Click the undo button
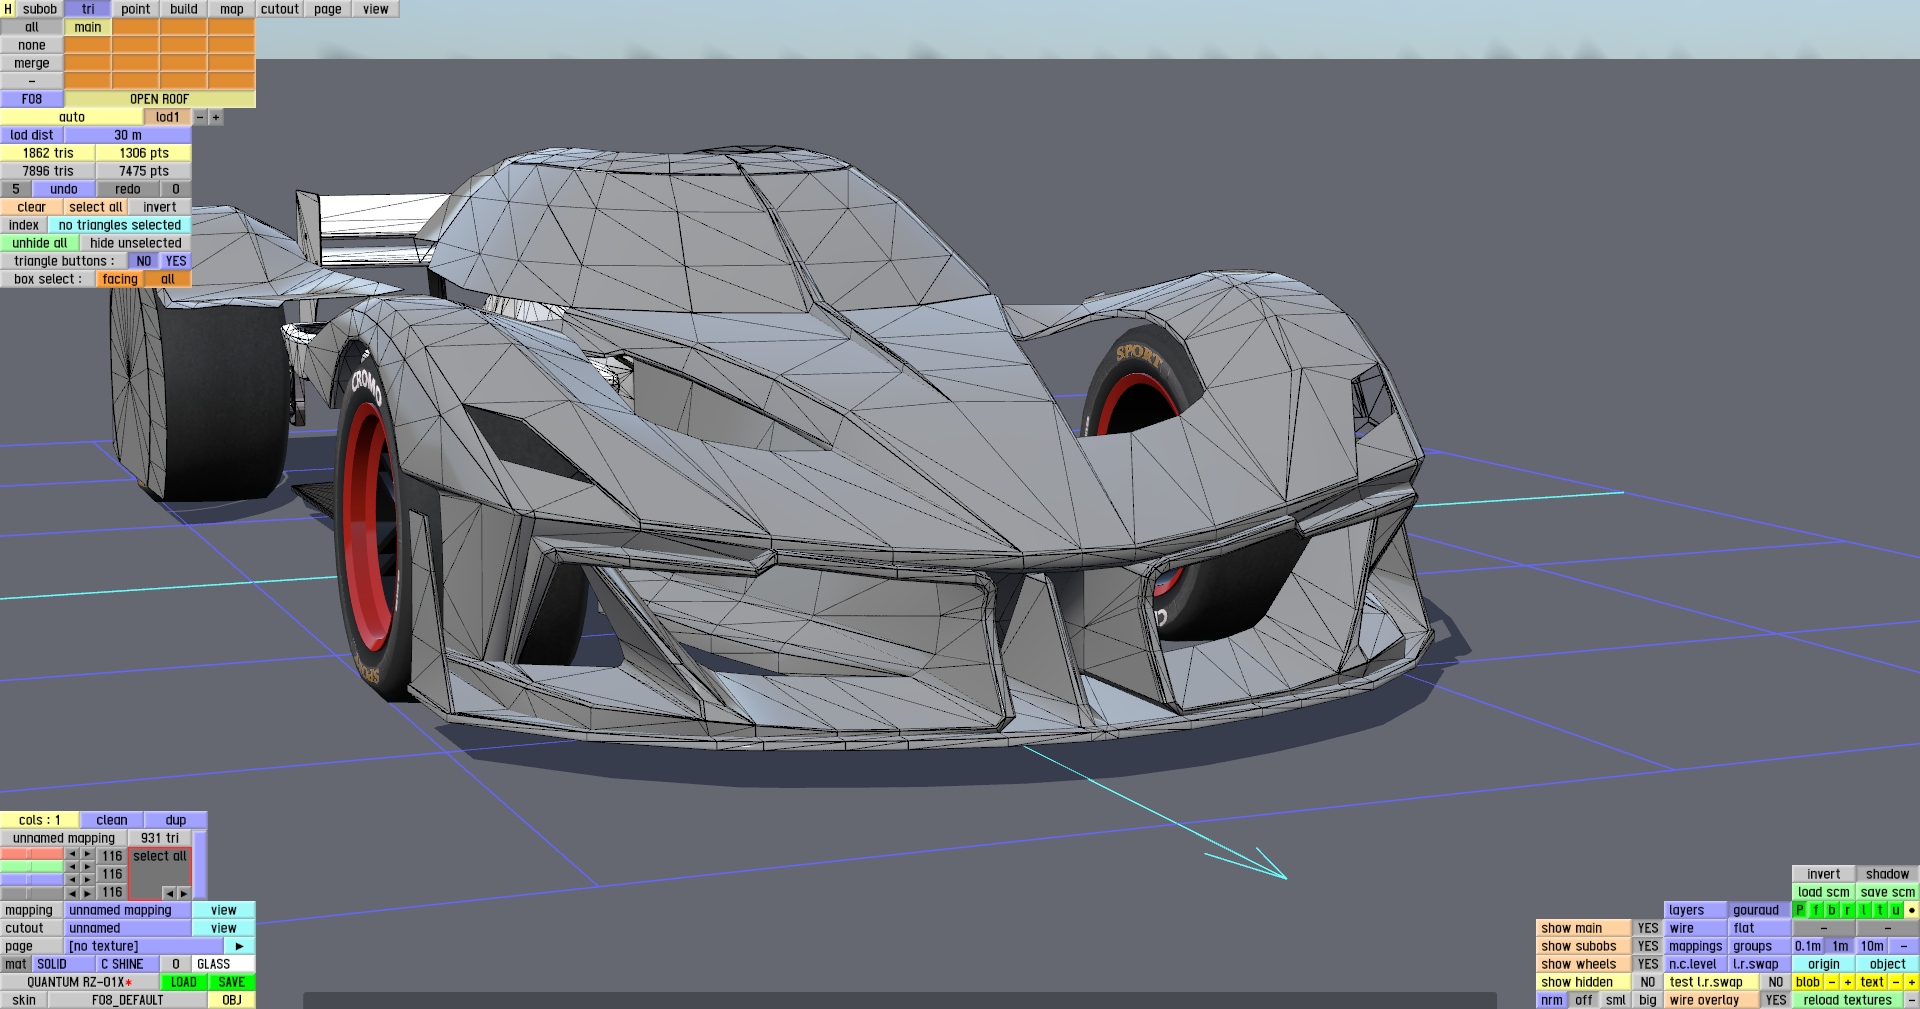 pyautogui.click(x=64, y=189)
